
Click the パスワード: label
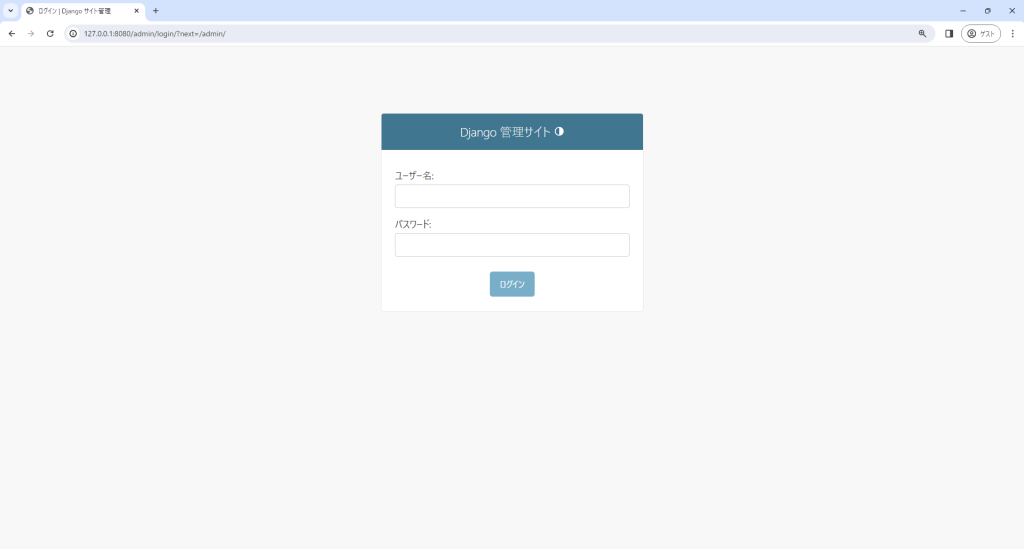413,224
